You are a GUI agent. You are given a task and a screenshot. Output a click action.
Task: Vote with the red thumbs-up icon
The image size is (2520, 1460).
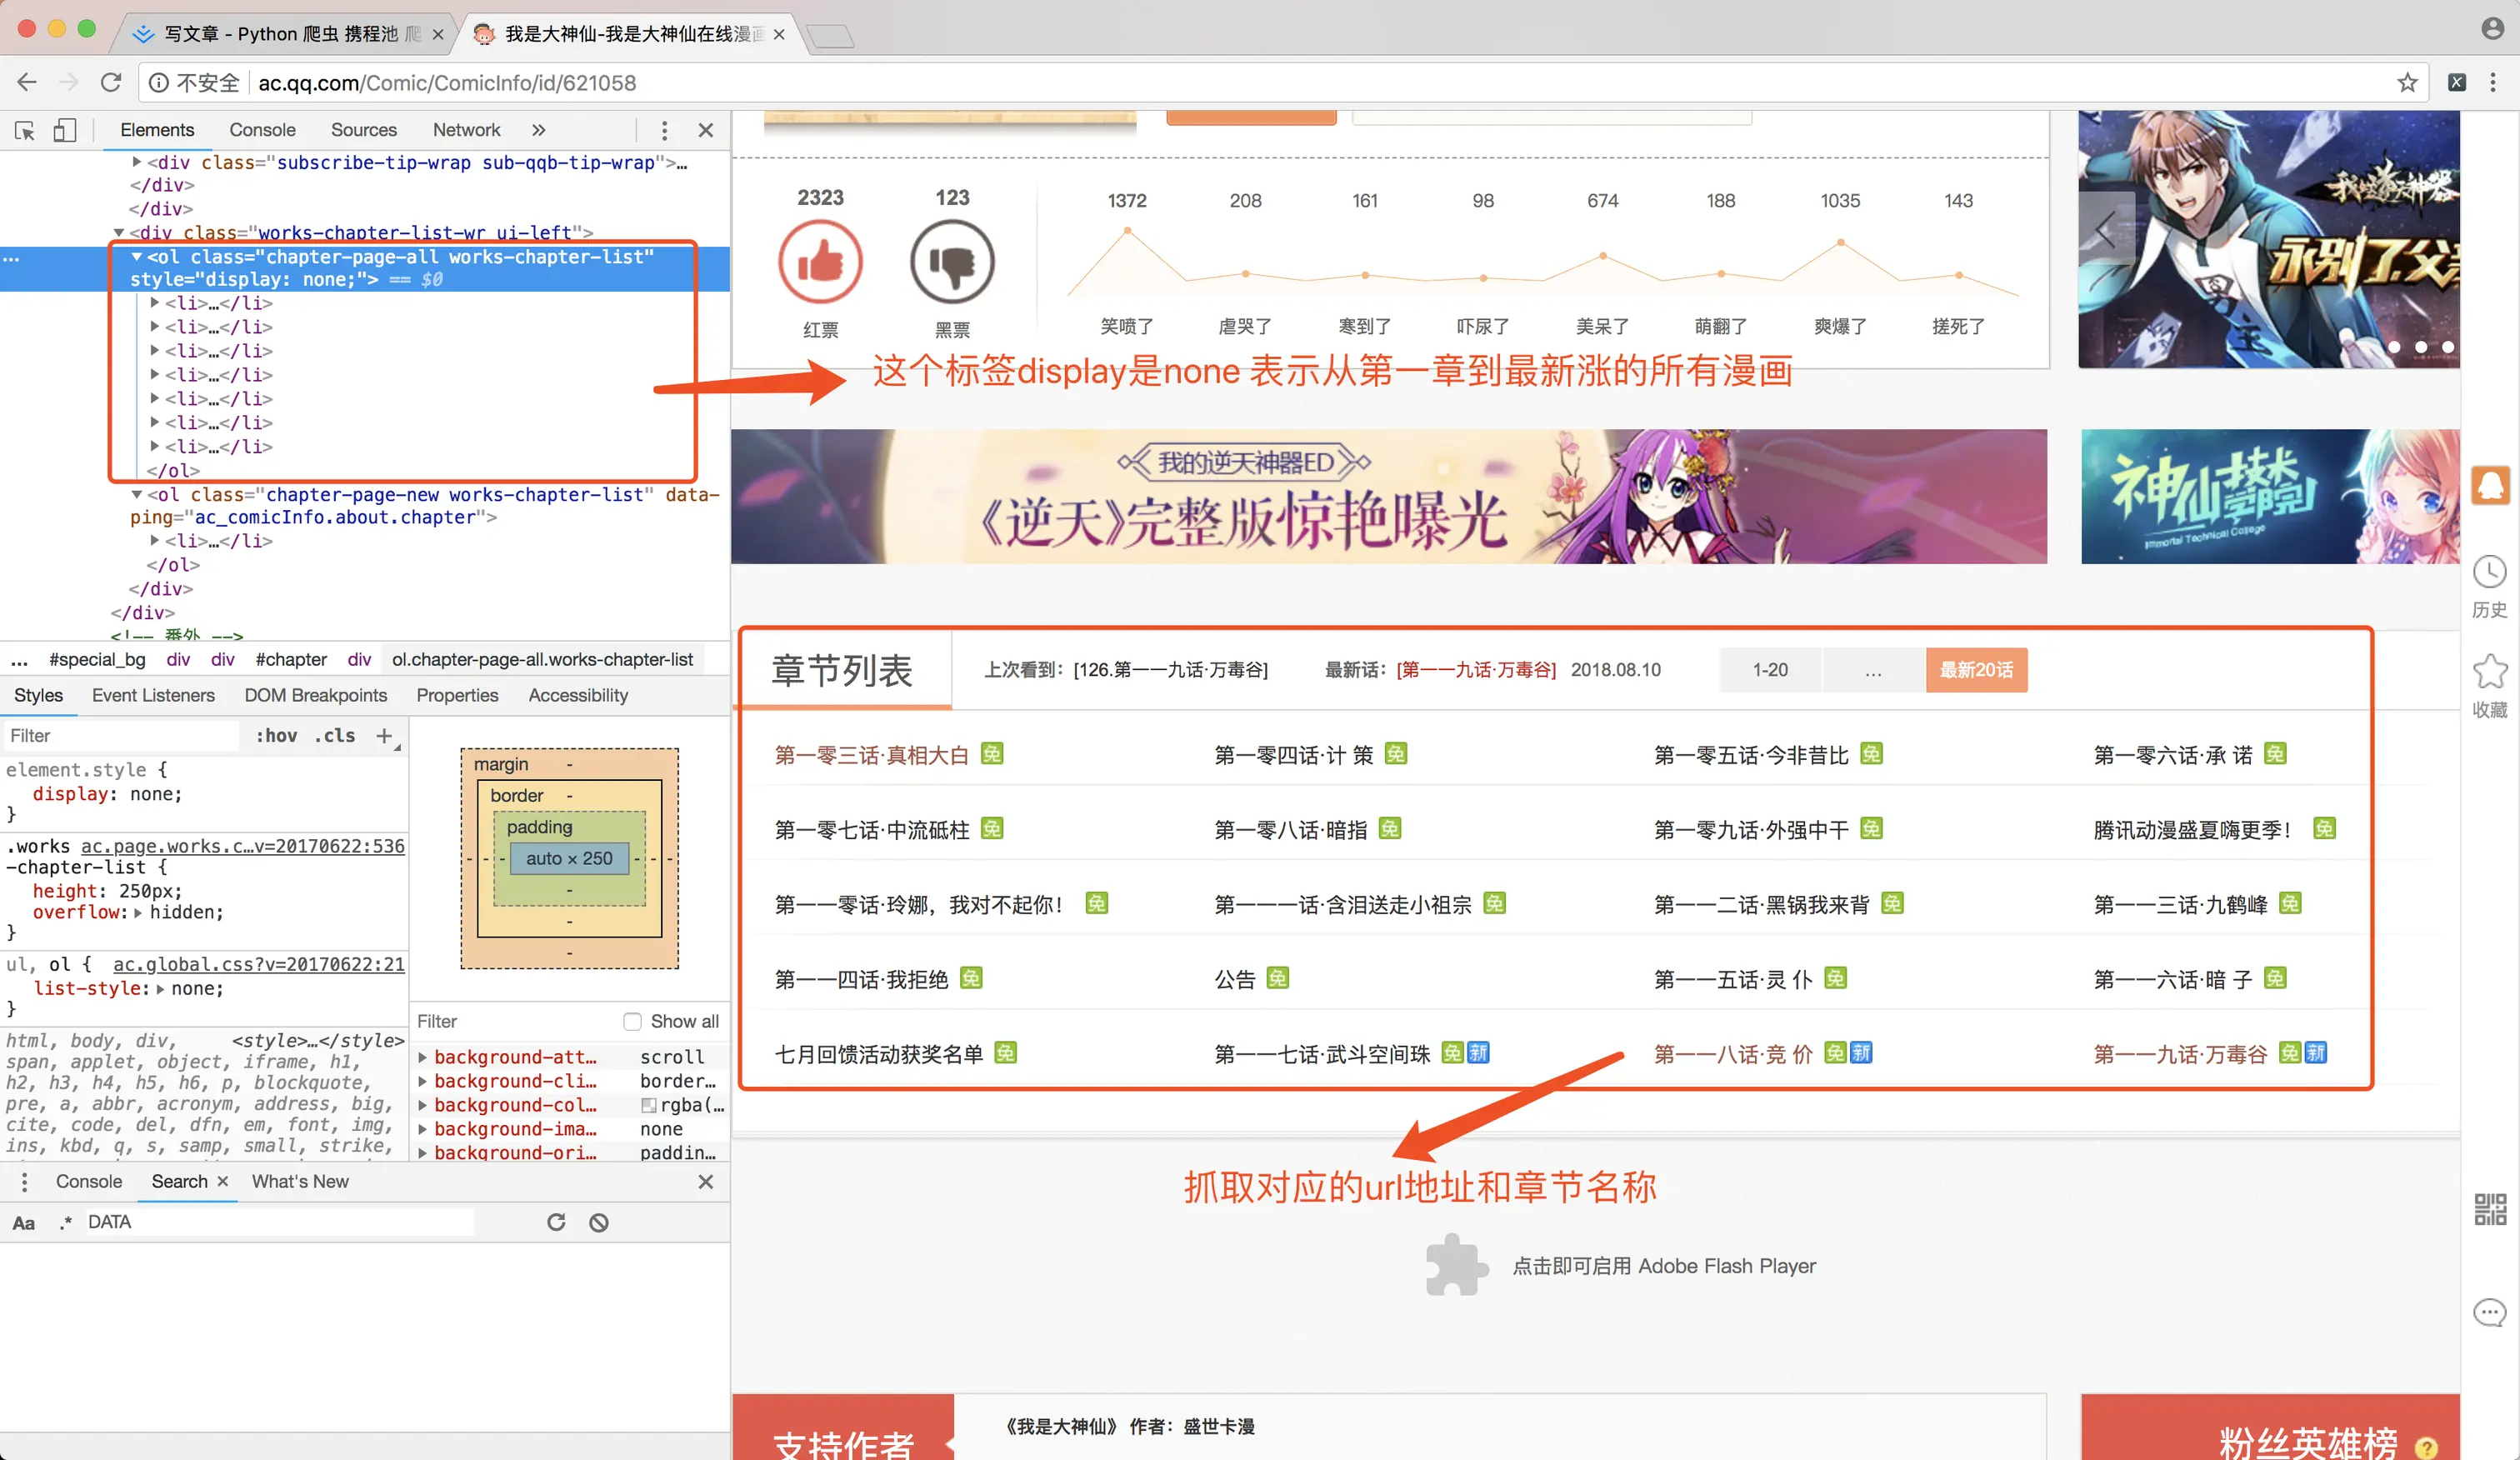click(x=820, y=262)
